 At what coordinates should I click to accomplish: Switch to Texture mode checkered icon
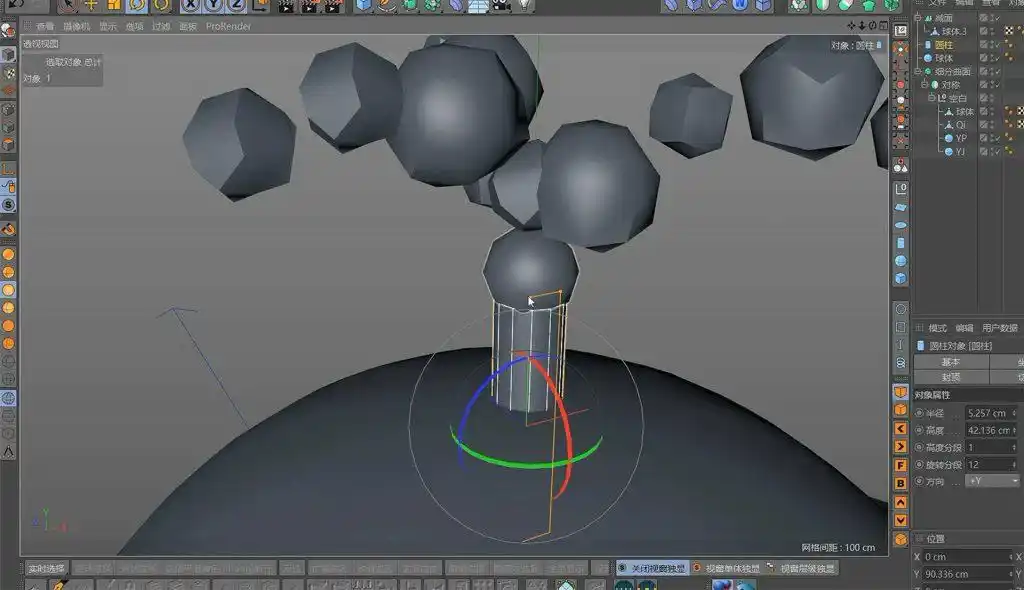[8, 73]
